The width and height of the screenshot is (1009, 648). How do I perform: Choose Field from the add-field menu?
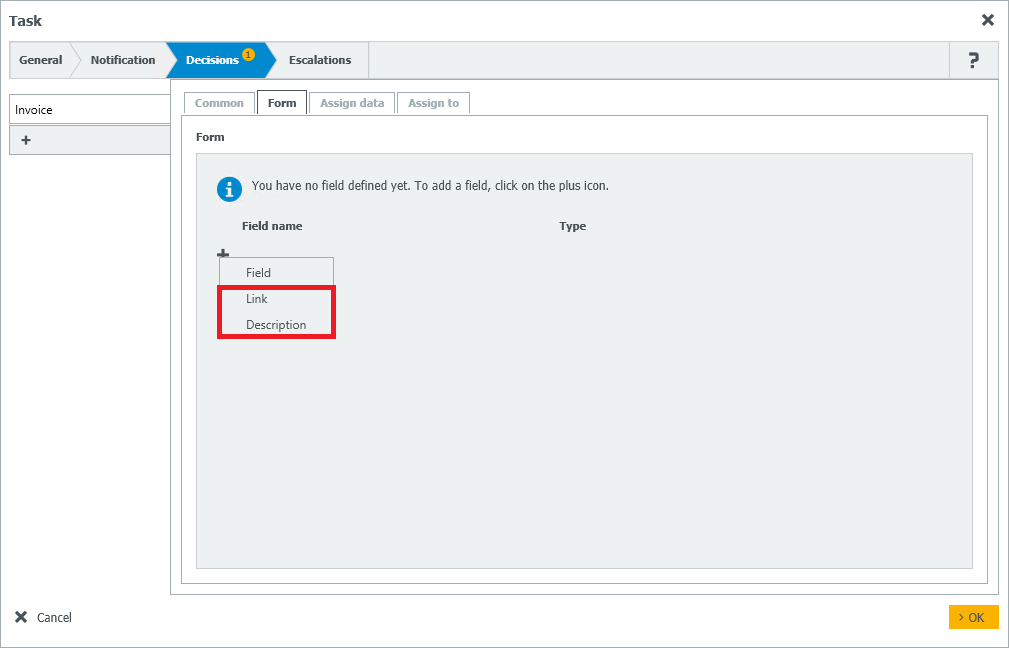[x=276, y=271]
